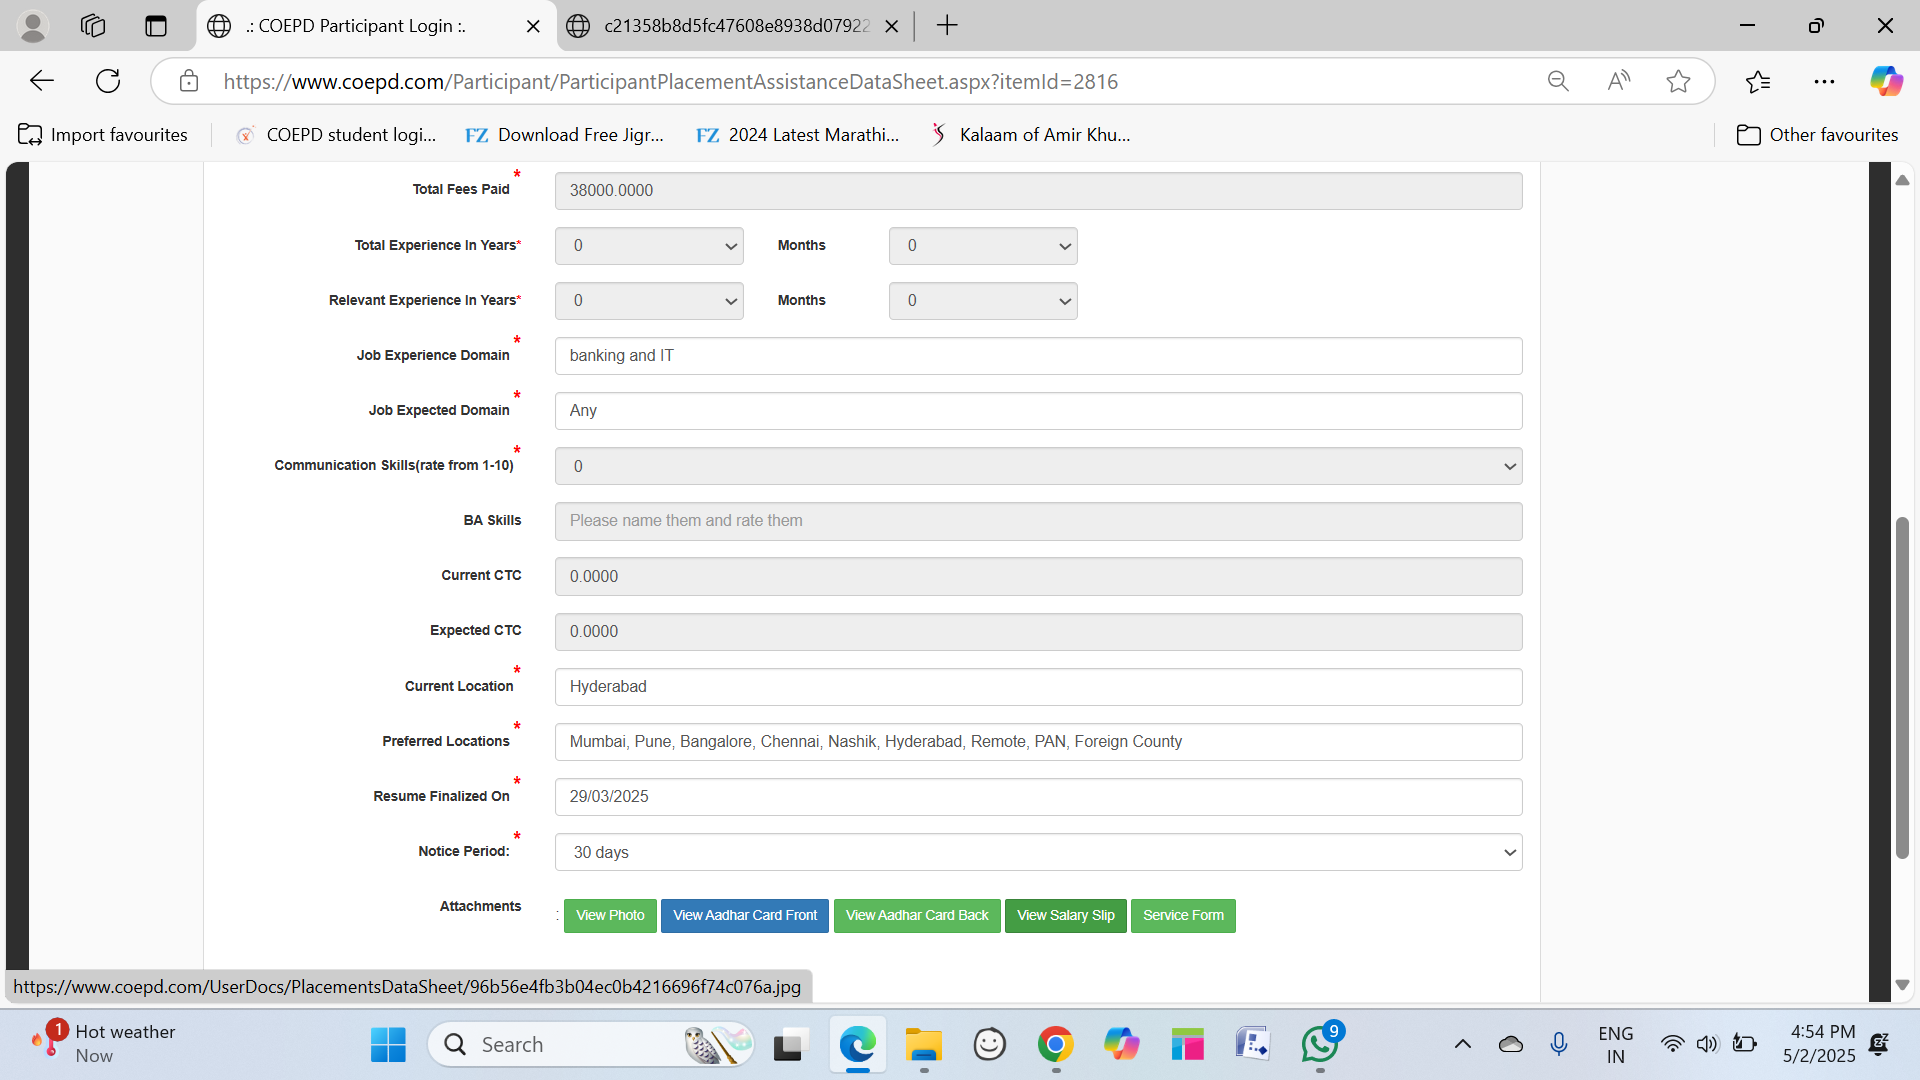Open the Hot weather widget
Screen dimensions: 1920x1080
pos(104,1044)
